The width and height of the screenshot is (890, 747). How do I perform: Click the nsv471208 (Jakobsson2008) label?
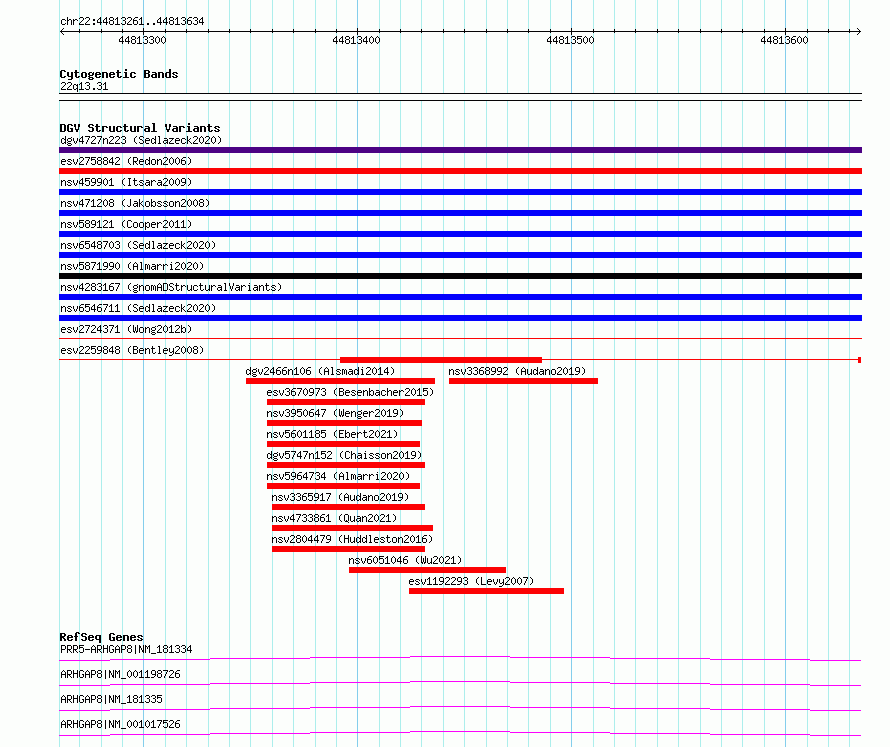pos(135,203)
